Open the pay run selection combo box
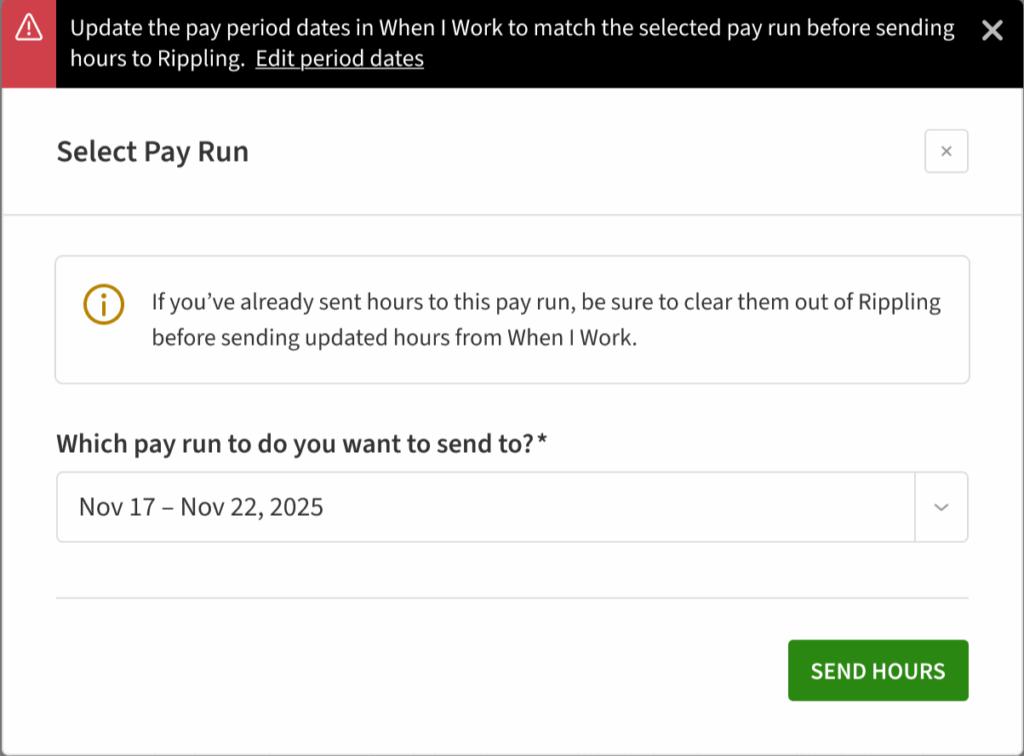 pos(485,507)
